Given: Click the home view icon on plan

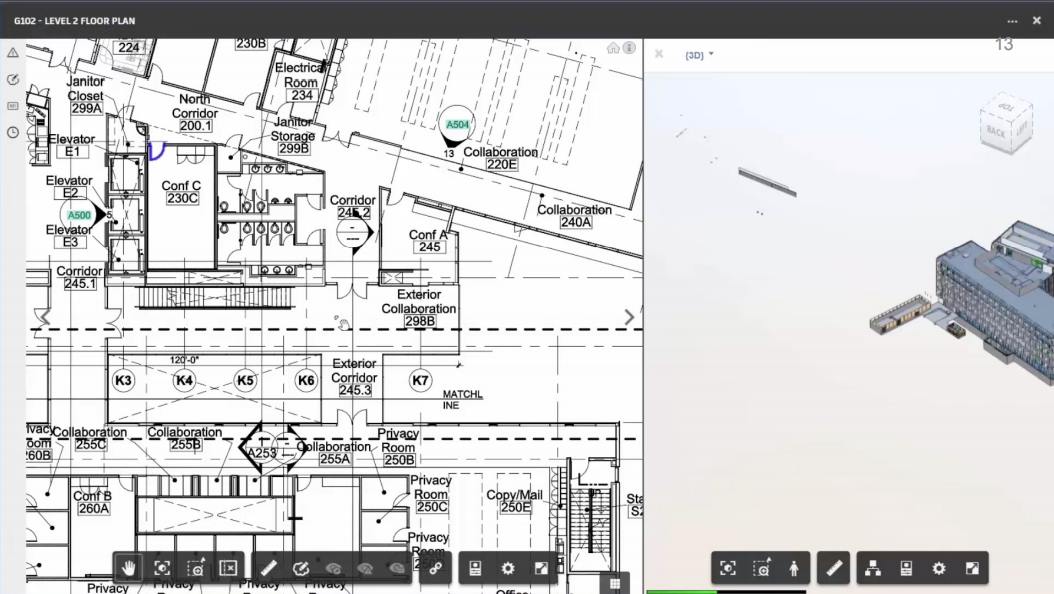Looking at the screenshot, I should (x=613, y=48).
